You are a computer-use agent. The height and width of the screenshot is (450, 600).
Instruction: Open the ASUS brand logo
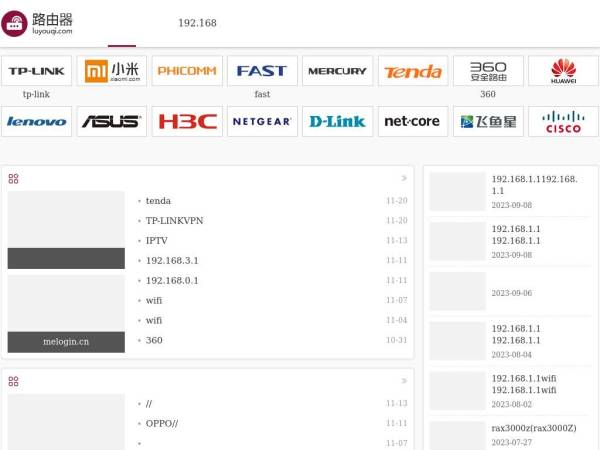tap(112, 121)
